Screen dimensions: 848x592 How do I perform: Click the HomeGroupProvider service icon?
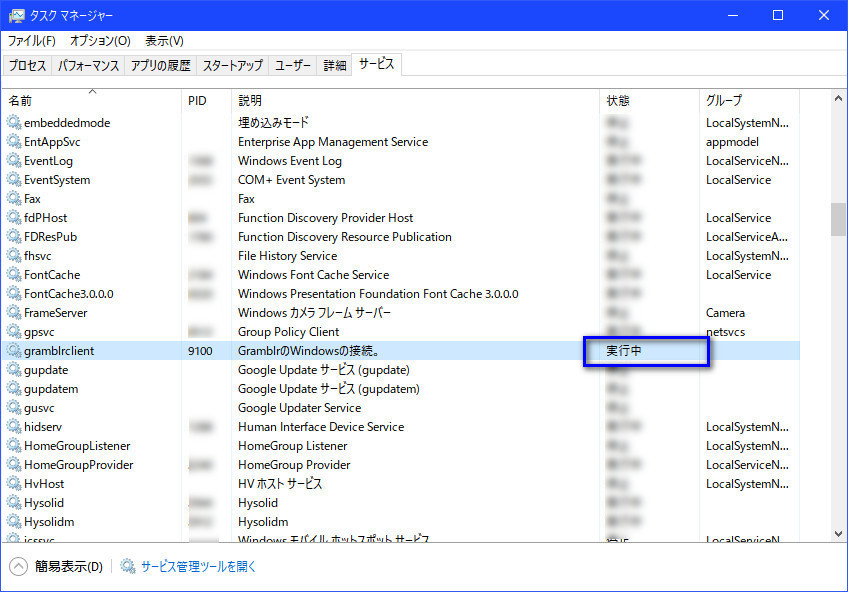pos(14,465)
